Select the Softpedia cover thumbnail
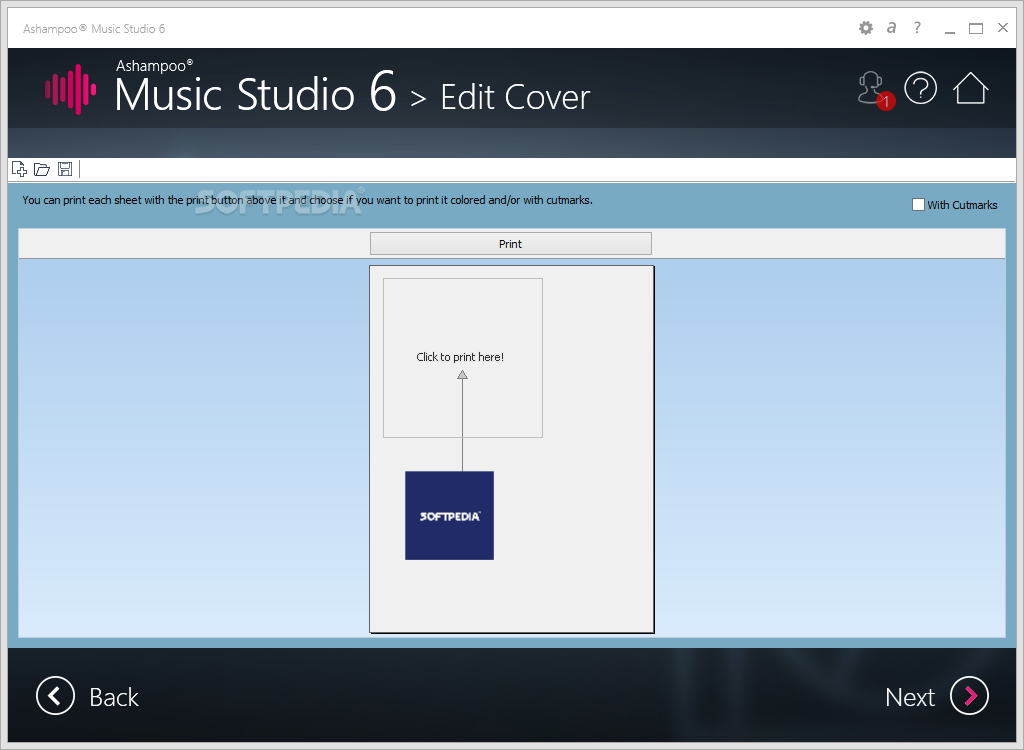Screen dimensions: 1024x750 [x=449, y=515]
